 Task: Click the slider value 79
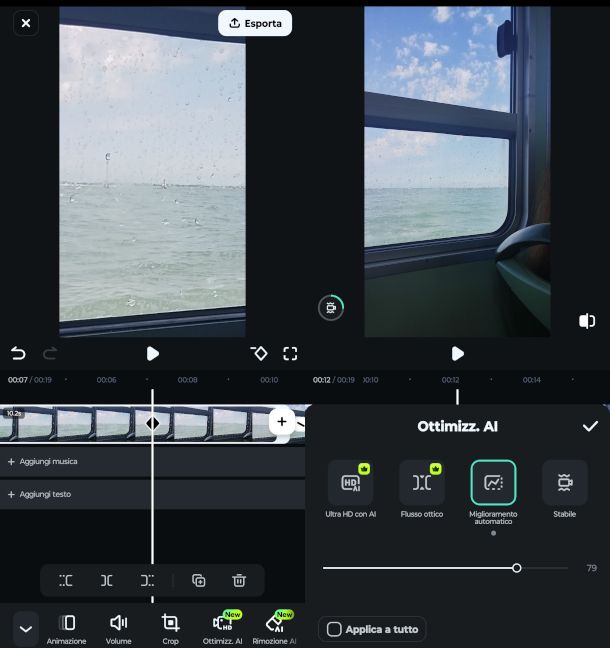tap(591, 568)
